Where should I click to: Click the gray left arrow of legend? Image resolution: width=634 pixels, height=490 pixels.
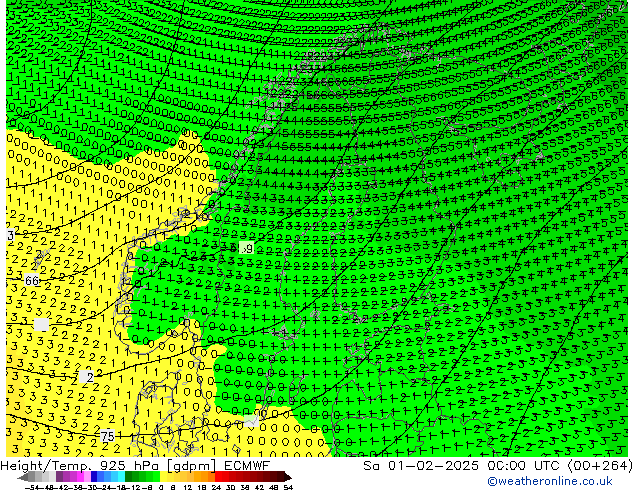coord(23,477)
